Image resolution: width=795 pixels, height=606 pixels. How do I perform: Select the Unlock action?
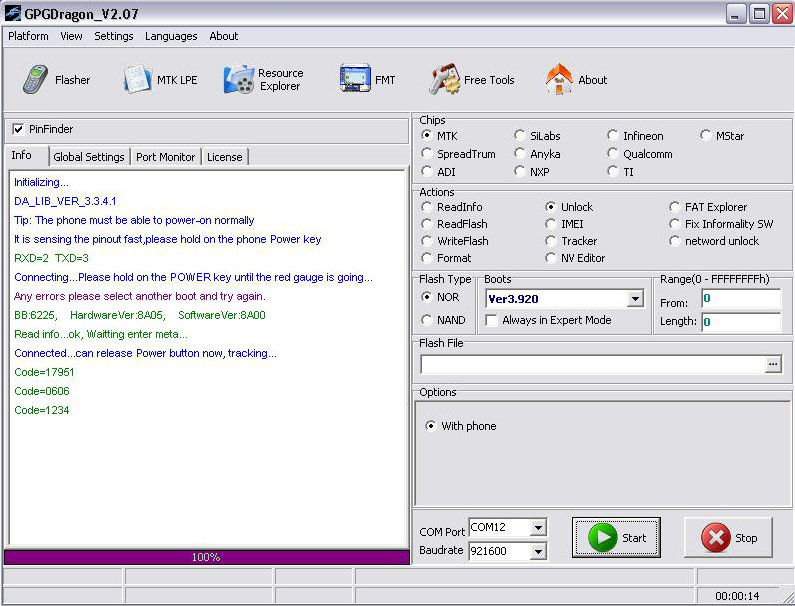point(551,207)
